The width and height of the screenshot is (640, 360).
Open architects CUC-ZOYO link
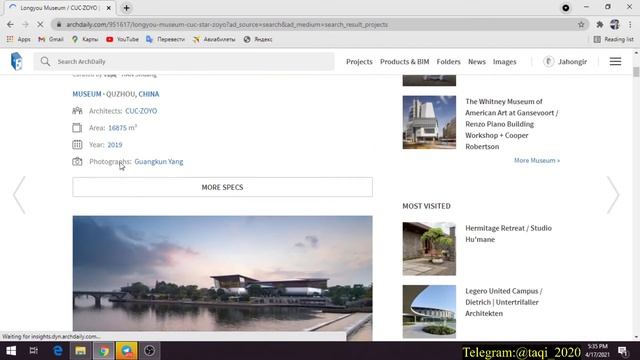tap(141, 111)
